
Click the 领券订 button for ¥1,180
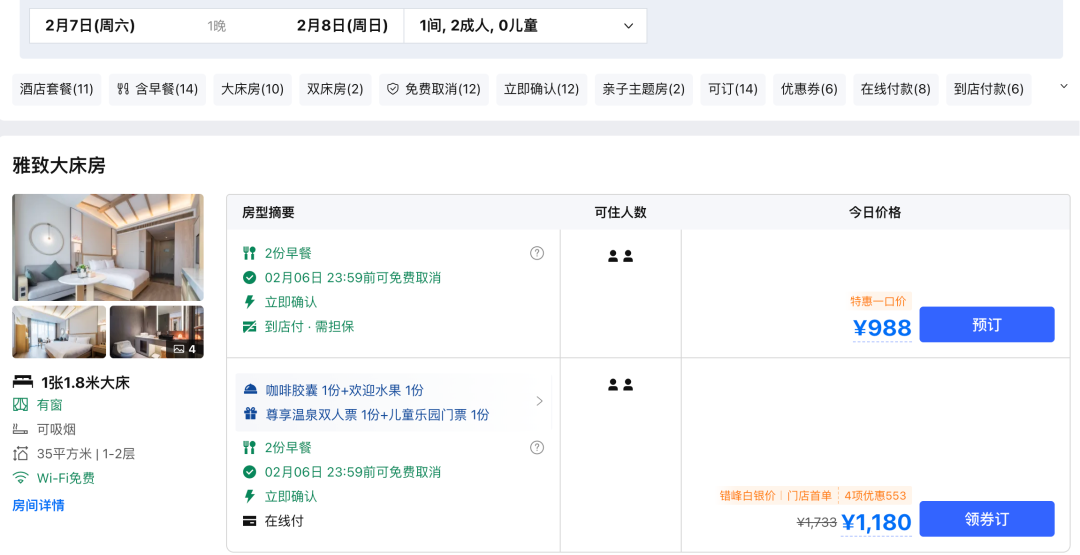(987, 519)
